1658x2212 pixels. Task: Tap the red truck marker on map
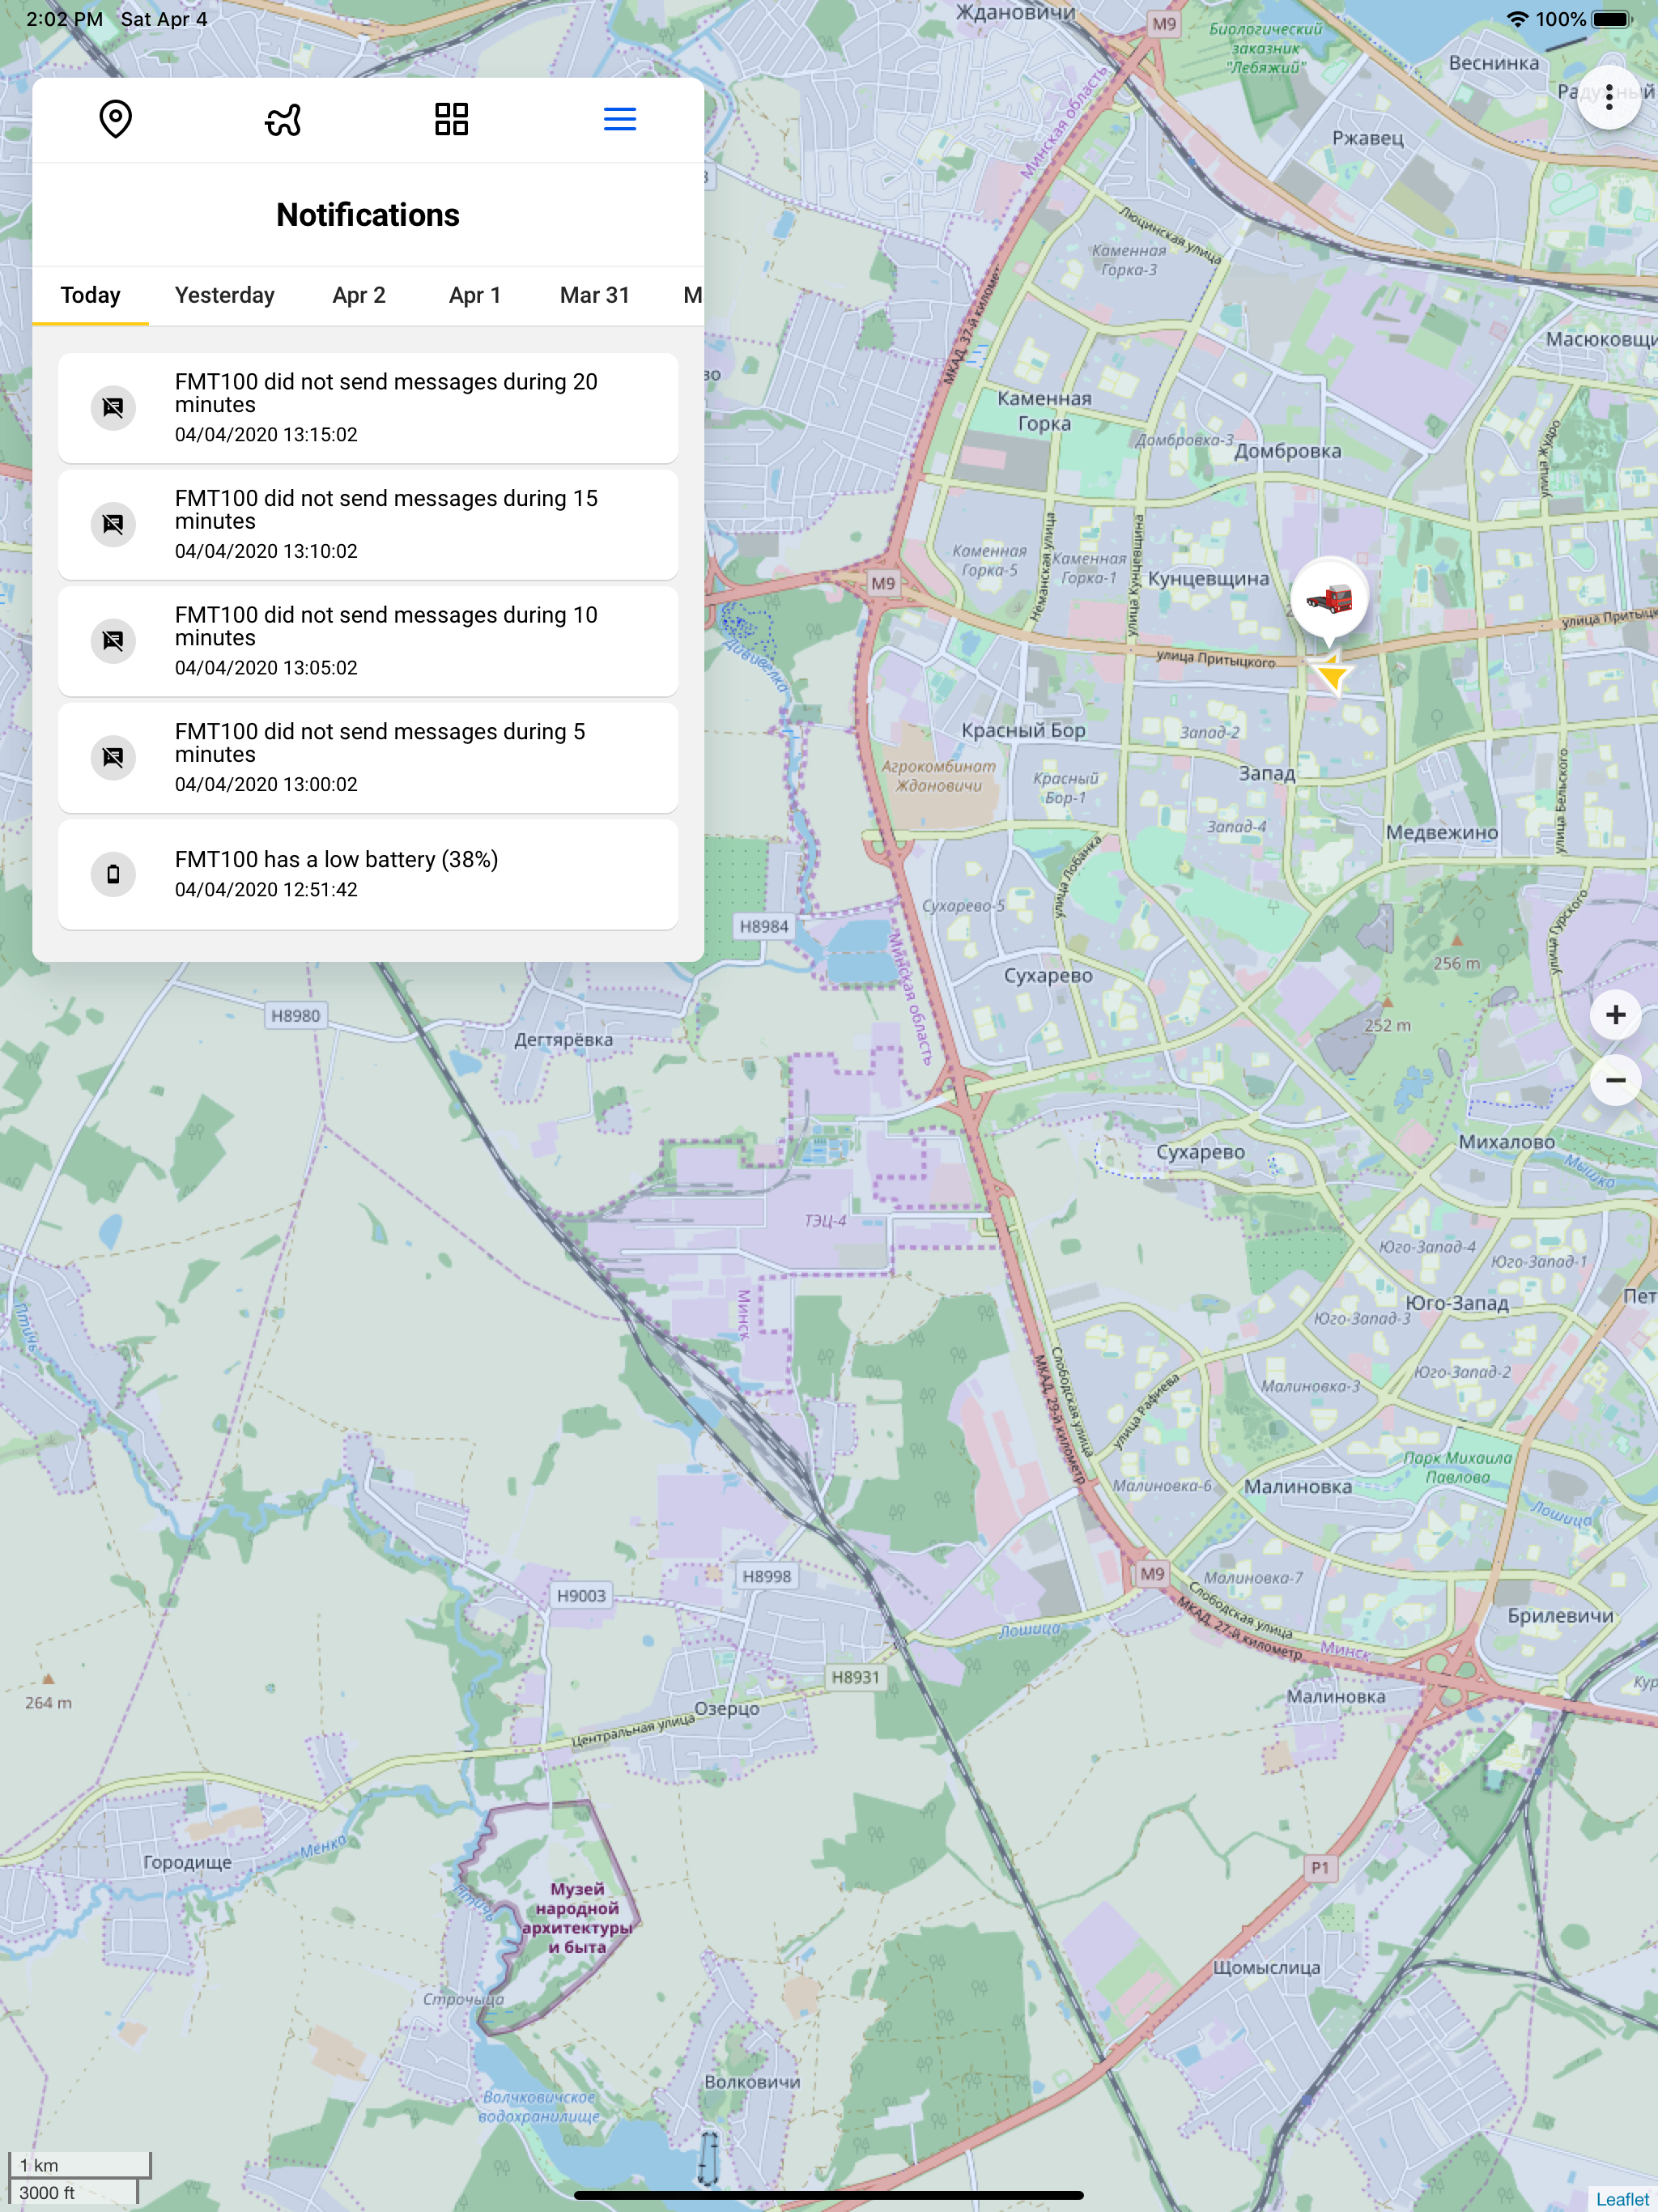(1329, 599)
